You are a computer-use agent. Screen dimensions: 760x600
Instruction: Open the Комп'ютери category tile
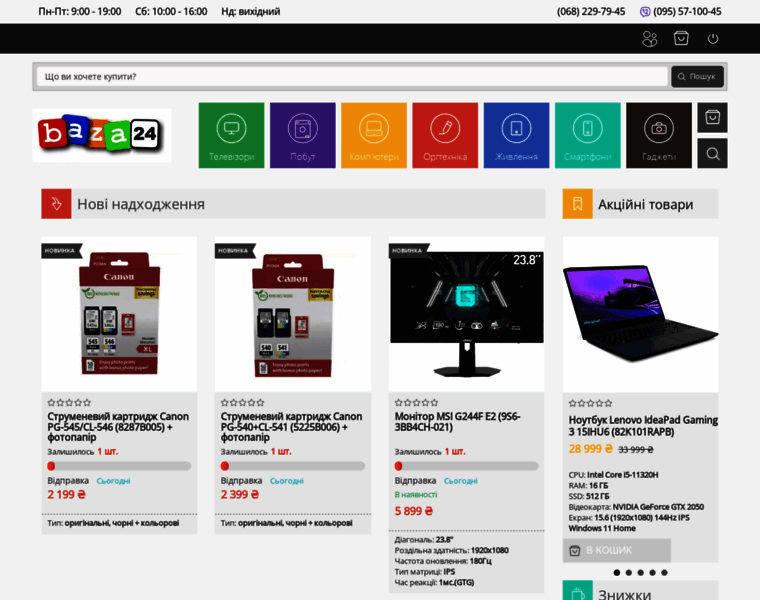(x=374, y=135)
